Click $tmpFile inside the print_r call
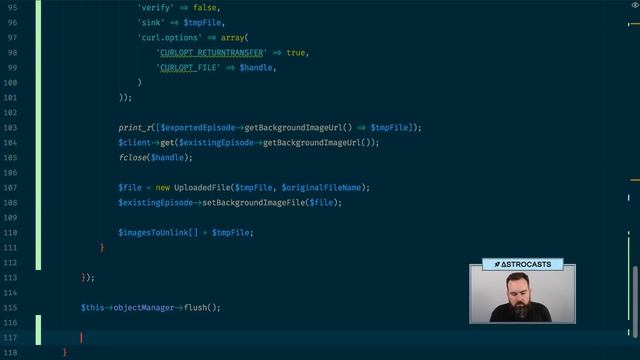 [x=389, y=127]
